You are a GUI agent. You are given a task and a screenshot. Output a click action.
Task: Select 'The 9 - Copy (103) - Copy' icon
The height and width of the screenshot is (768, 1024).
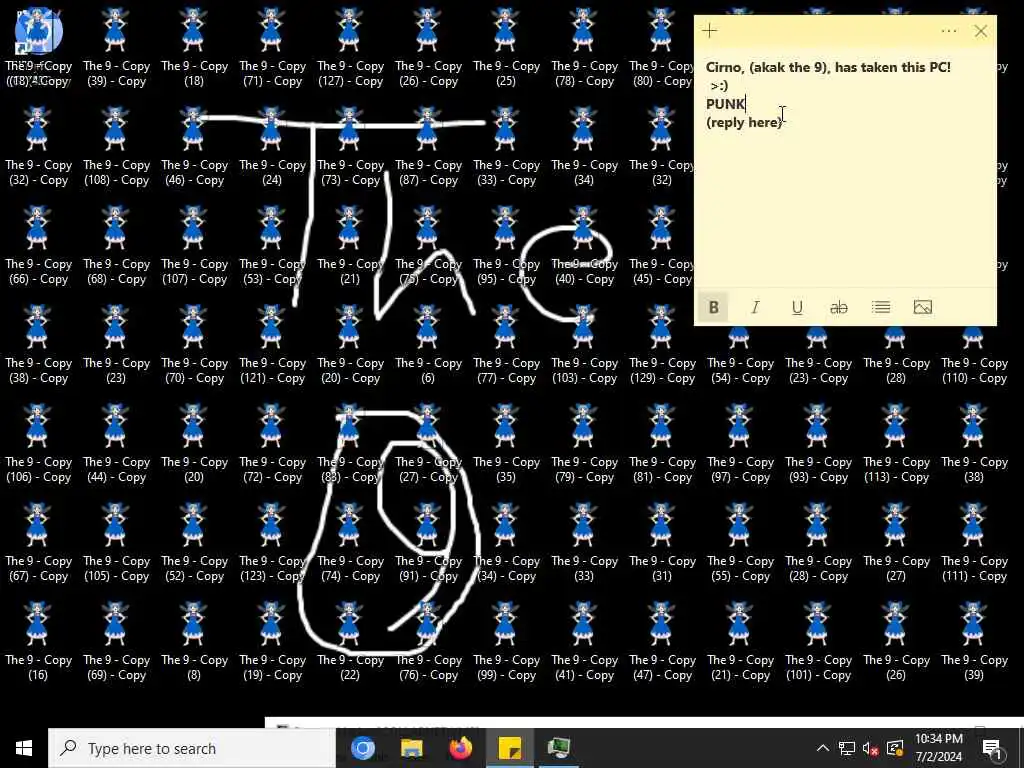coord(584,344)
